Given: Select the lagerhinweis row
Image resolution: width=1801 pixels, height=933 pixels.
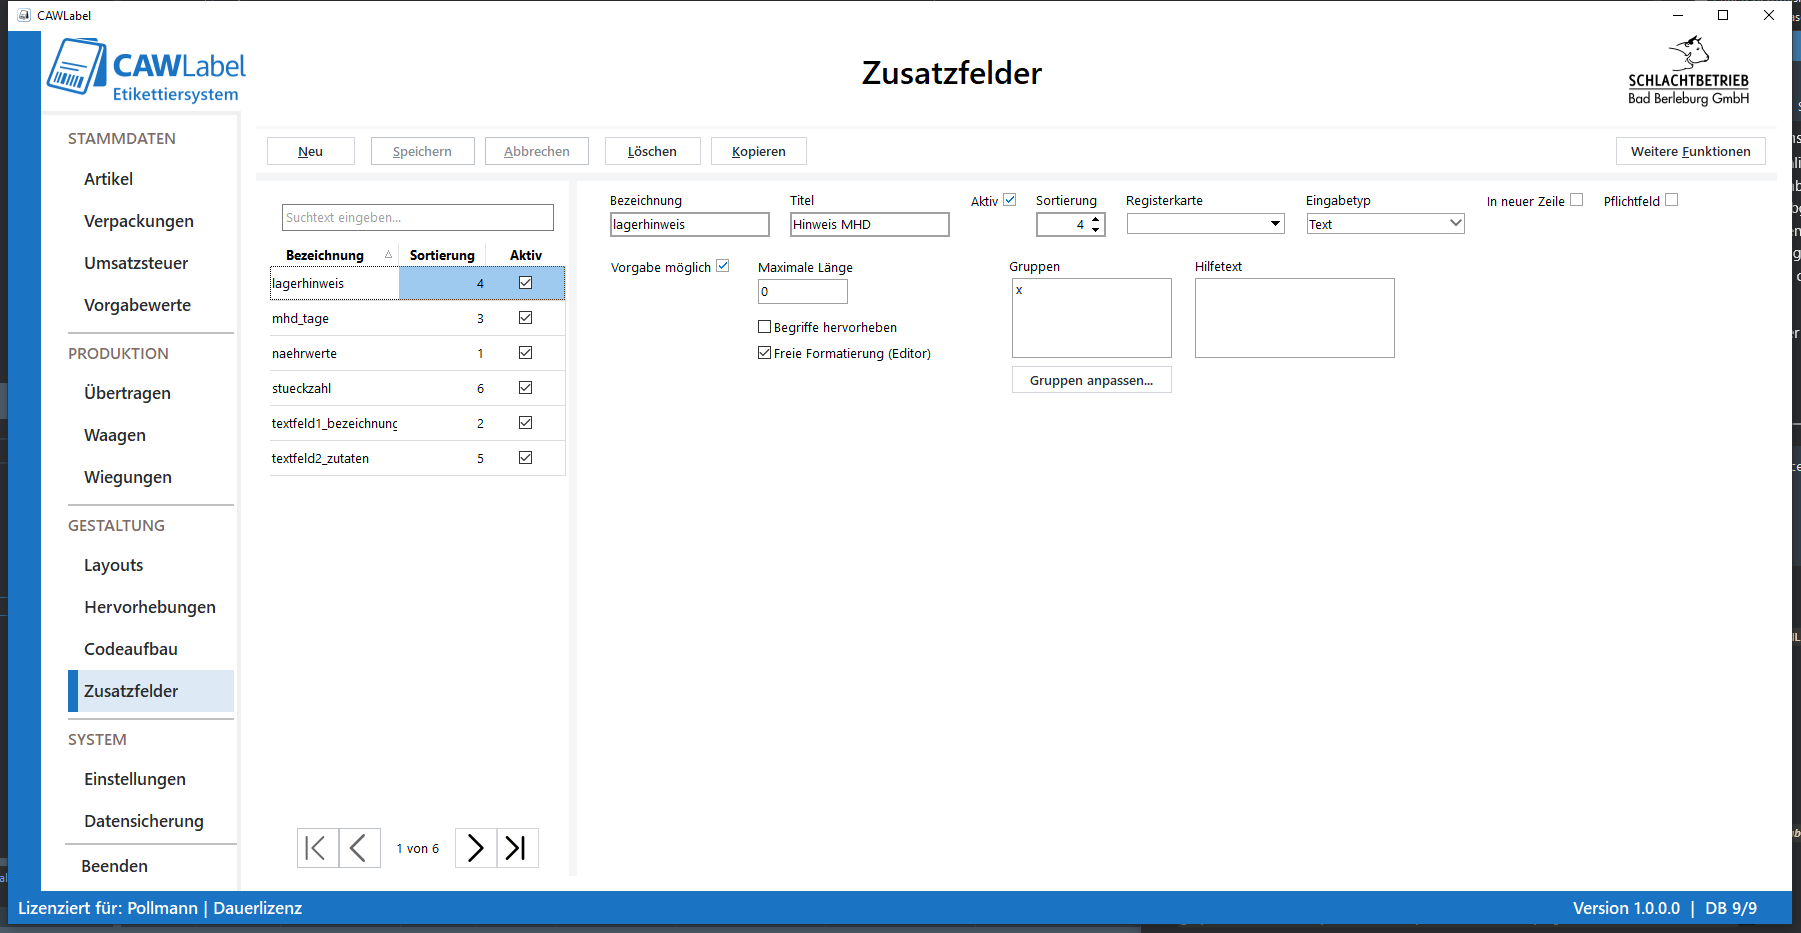Looking at the screenshot, I should pos(417,283).
